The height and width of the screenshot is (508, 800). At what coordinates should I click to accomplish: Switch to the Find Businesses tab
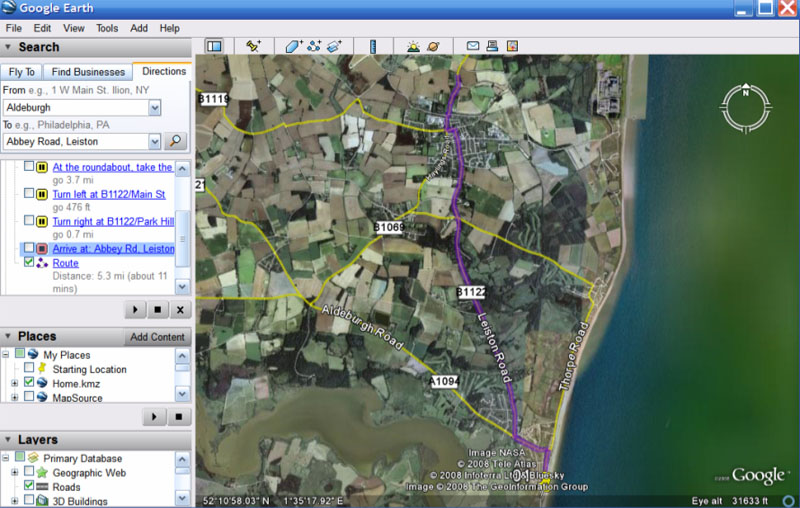[x=88, y=72]
